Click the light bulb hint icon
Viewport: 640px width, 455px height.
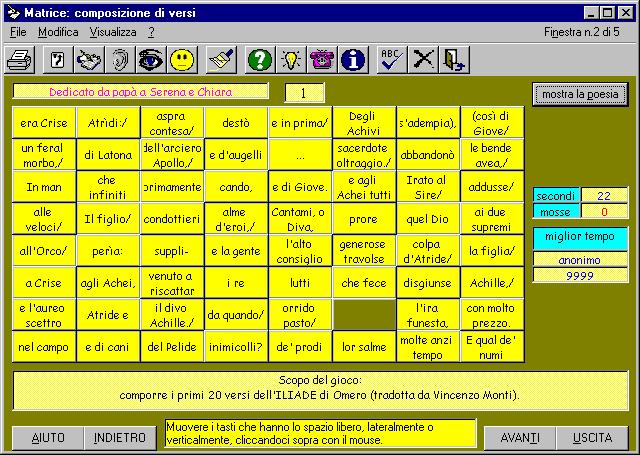[x=290, y=60]
